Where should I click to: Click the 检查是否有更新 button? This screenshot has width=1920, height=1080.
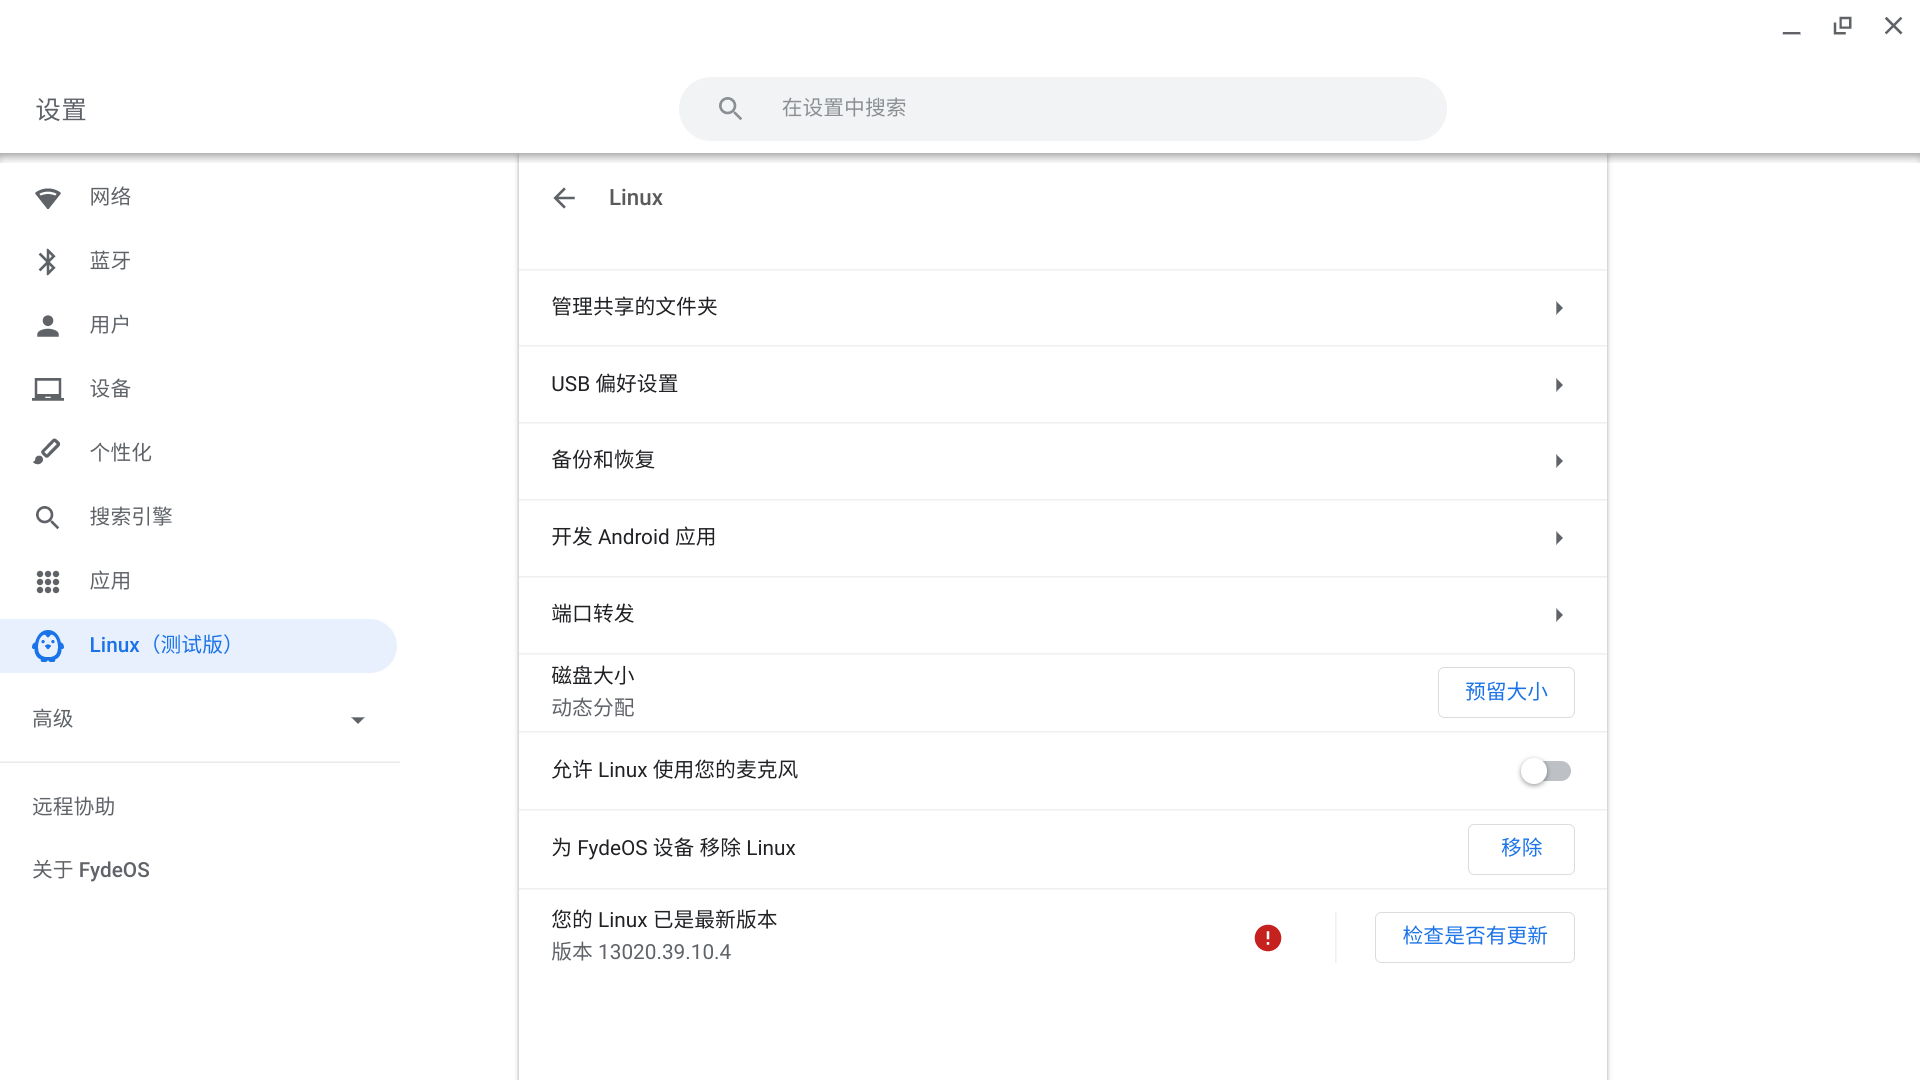[1475, 937]
